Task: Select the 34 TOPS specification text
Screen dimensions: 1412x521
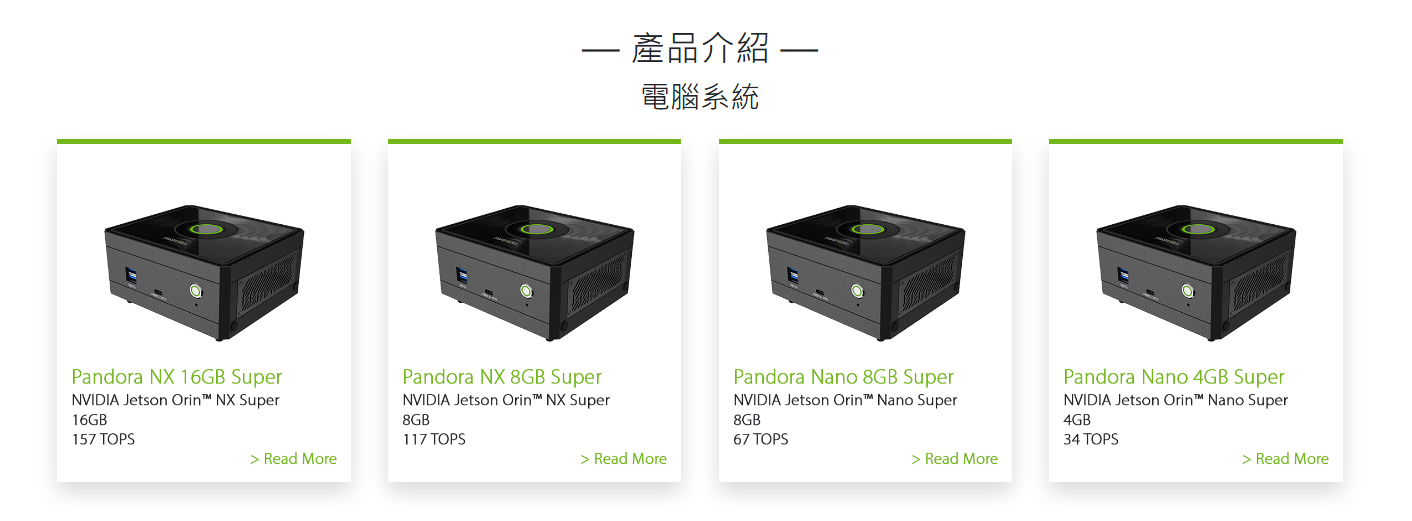Action: click(x=1091, y=439)
